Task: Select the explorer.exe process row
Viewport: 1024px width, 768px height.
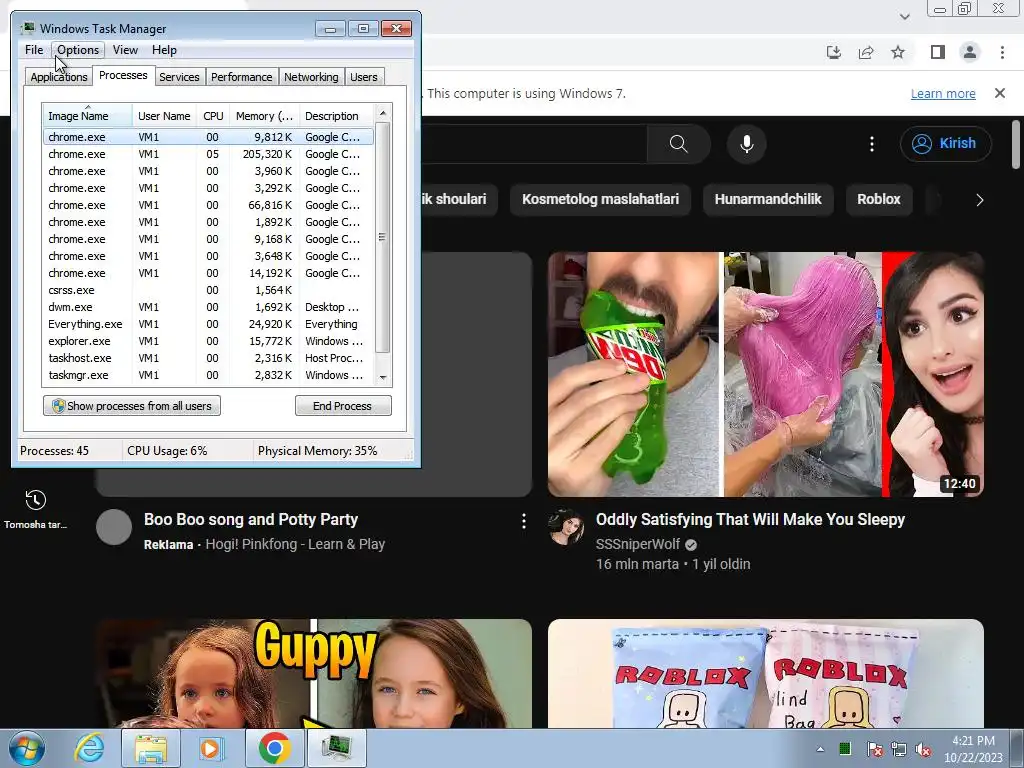Action: point(209,341)
